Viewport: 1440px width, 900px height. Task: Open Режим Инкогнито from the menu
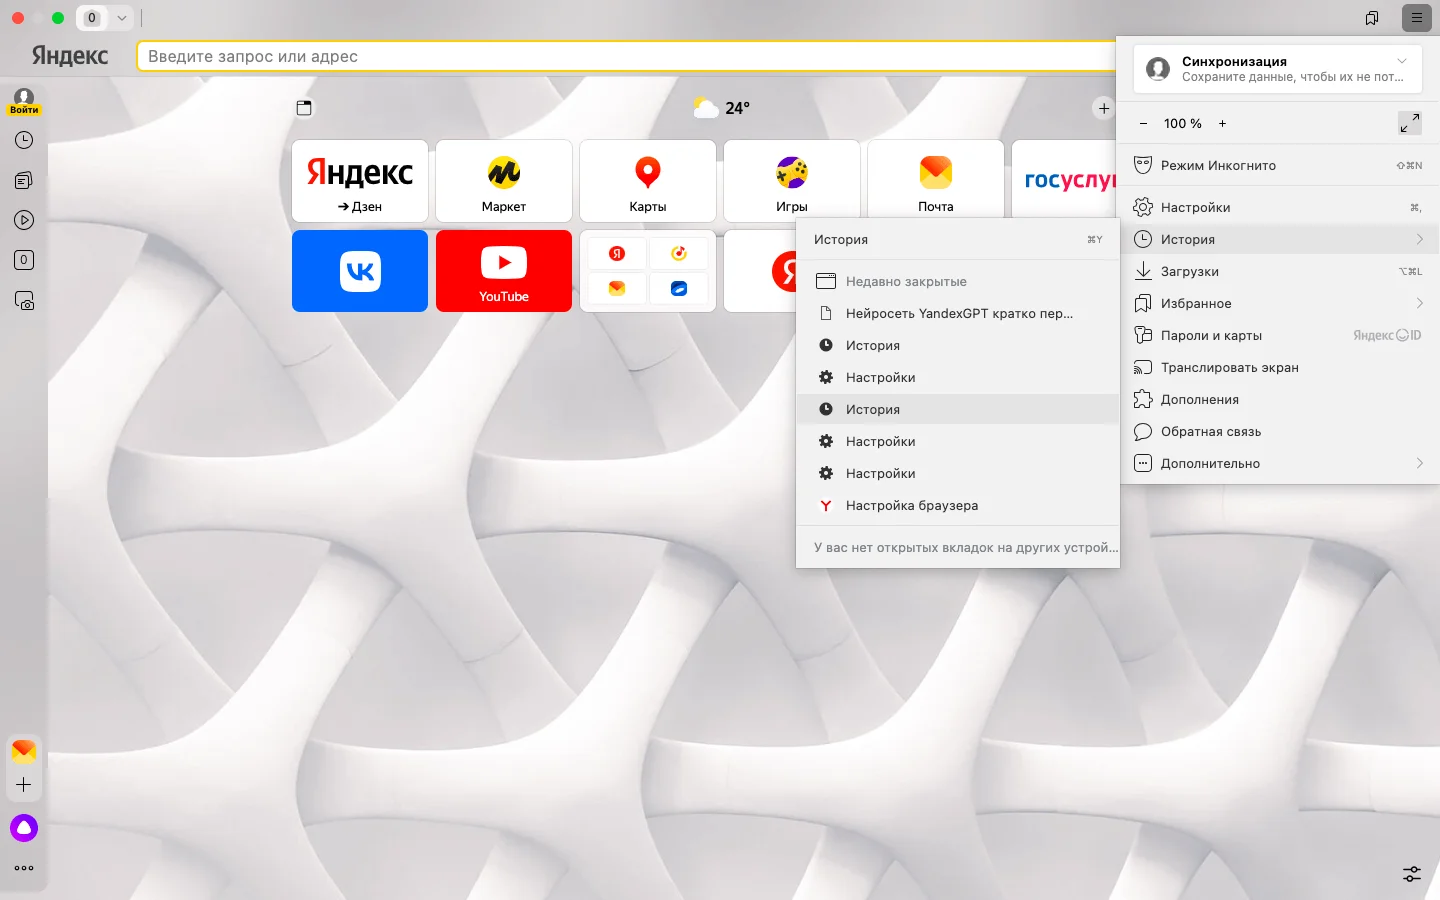pos(1280,166)
